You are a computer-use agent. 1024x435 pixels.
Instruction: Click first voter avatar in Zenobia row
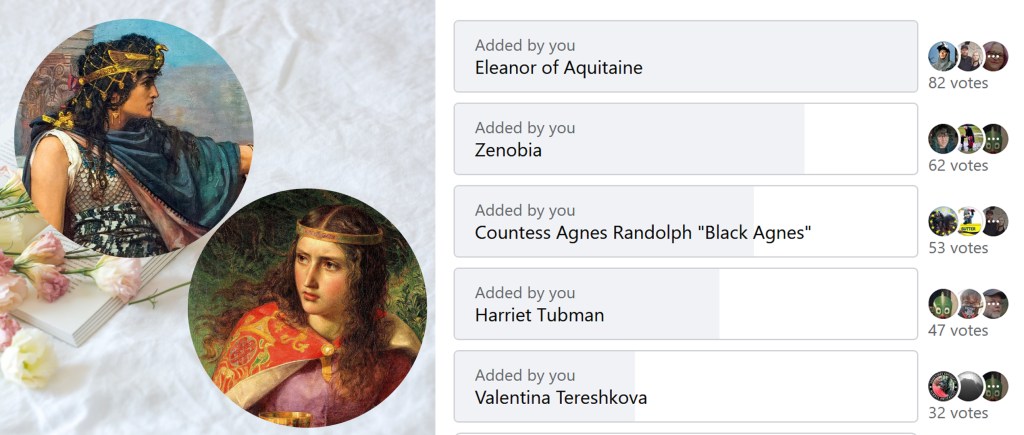point(943,138)
